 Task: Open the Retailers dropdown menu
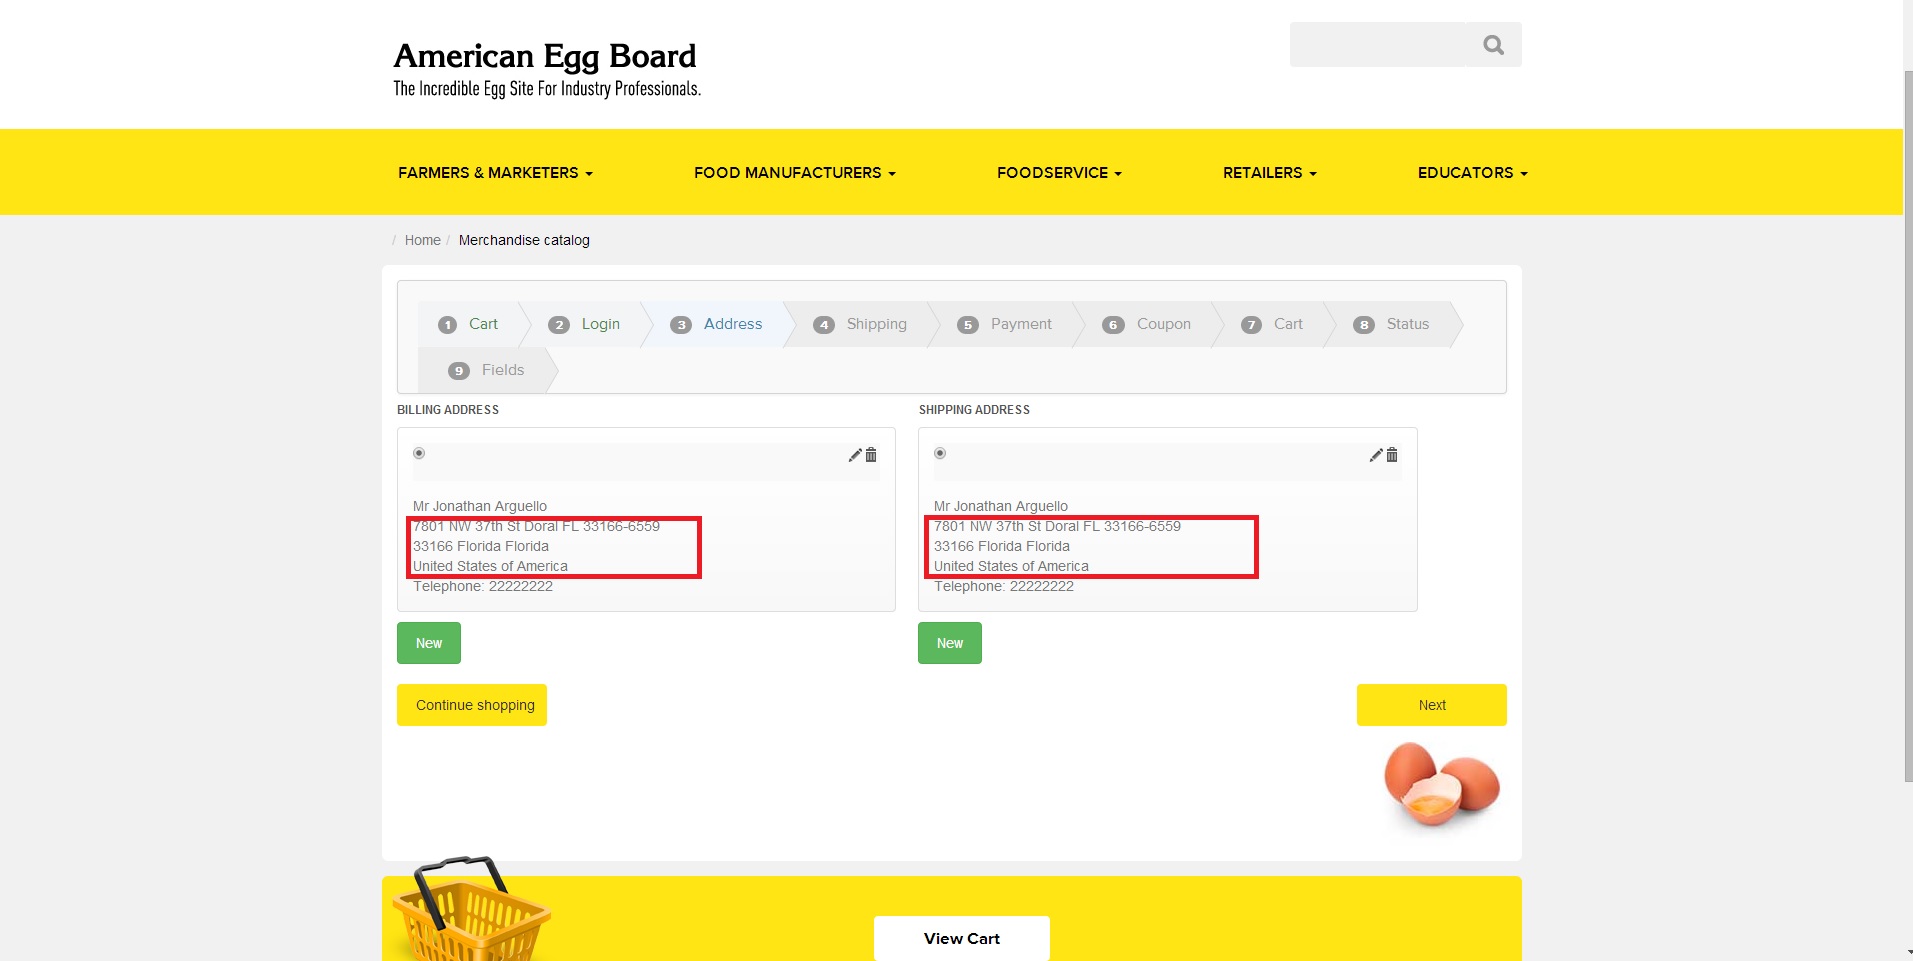coord(1269,173)
